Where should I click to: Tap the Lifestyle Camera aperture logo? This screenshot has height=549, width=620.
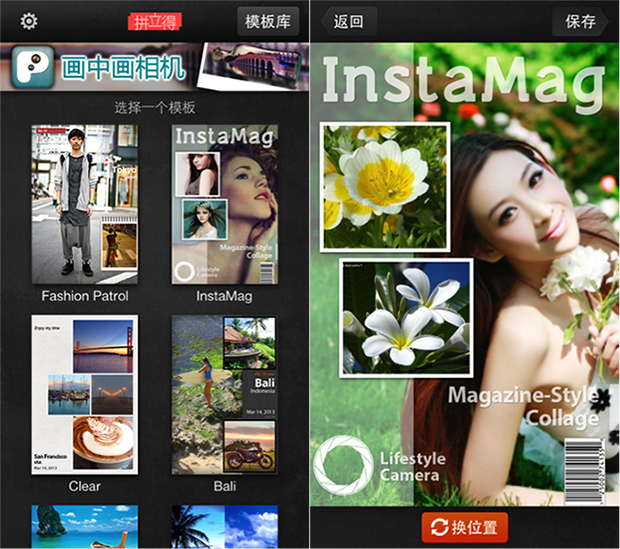point(343,465)
